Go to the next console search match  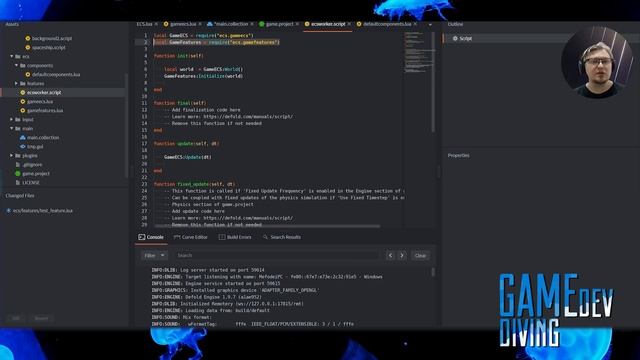pos(402,256)
